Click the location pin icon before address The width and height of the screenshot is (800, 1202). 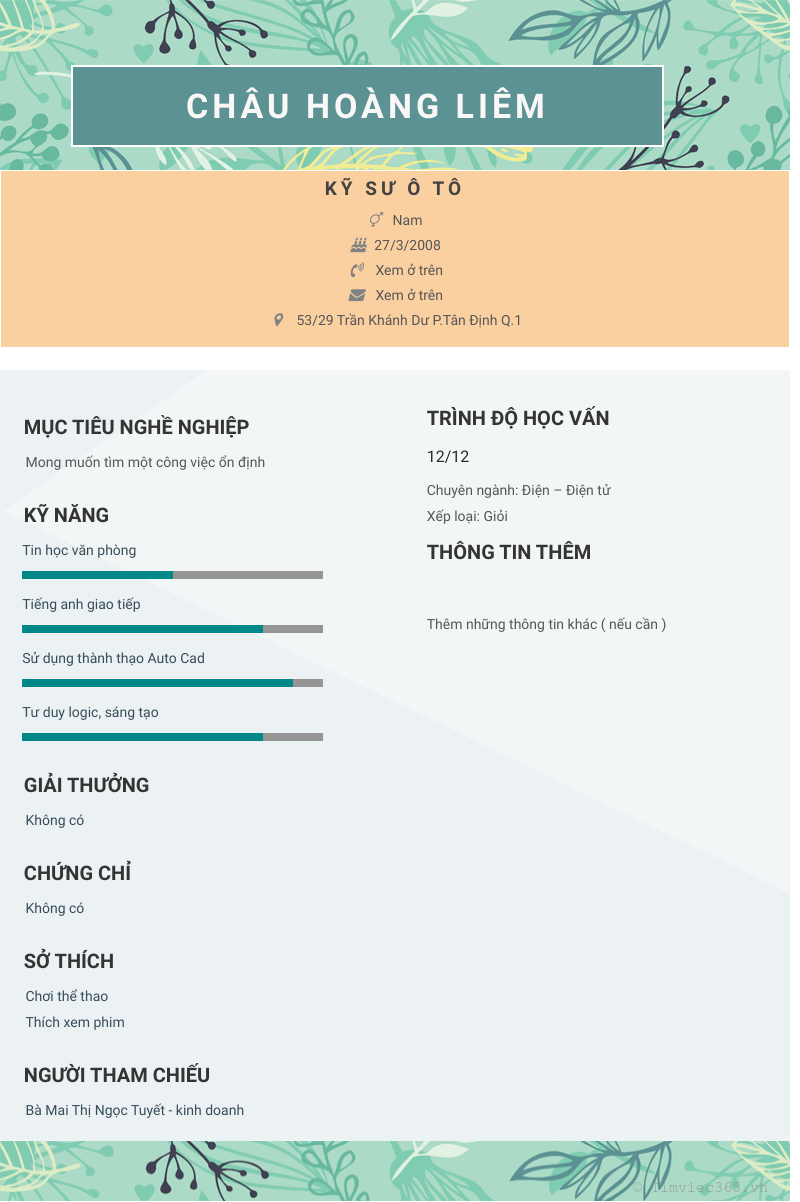click(279, 320)
